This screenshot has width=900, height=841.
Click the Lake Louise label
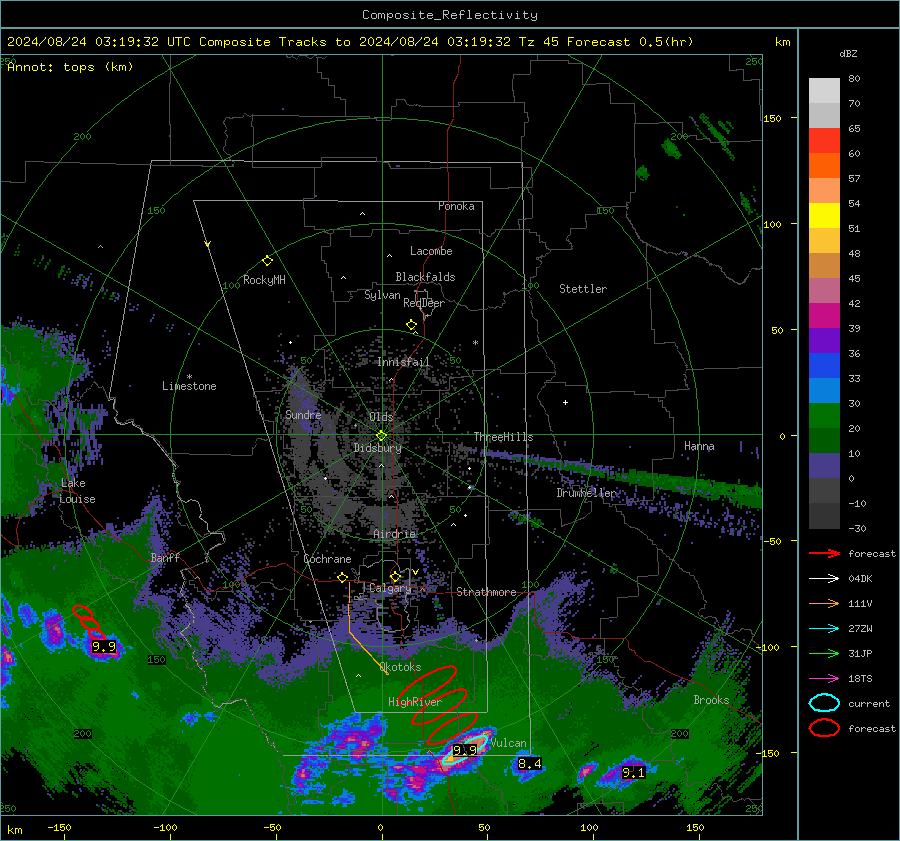(x=78, y=491)
